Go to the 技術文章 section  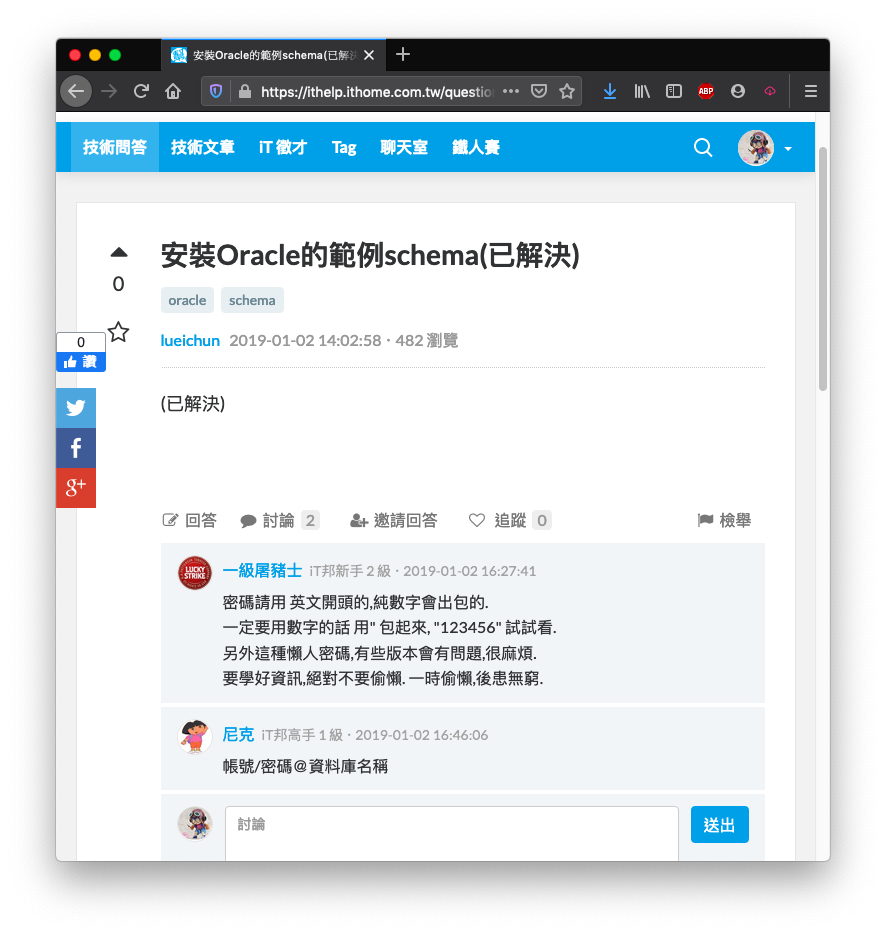(203, 147)
